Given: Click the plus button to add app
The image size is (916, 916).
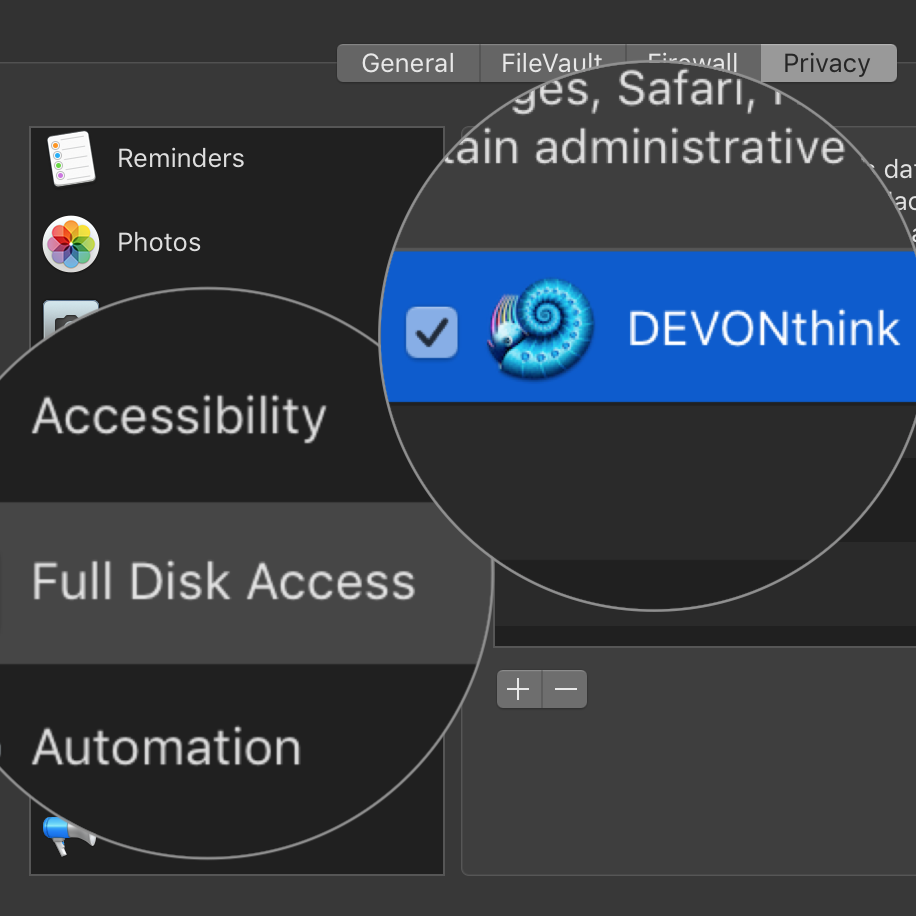Looking at the screenshot, I should 519,689.
